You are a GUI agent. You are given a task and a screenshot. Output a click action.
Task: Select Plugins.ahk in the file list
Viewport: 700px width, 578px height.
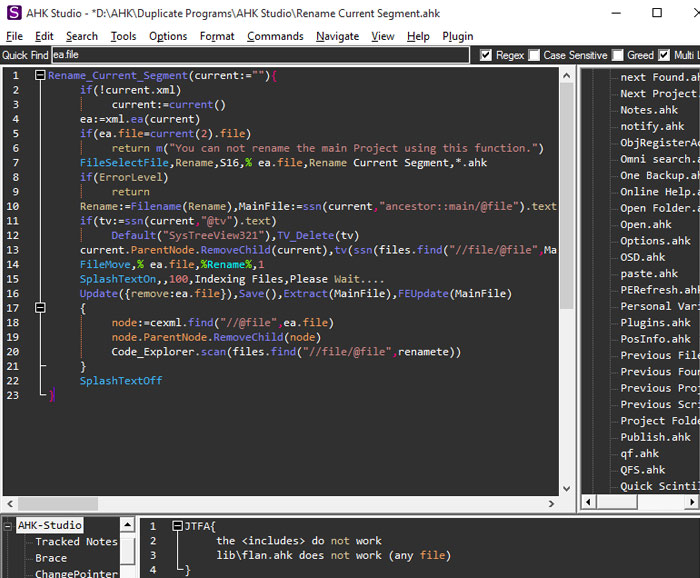pos(655,323)
